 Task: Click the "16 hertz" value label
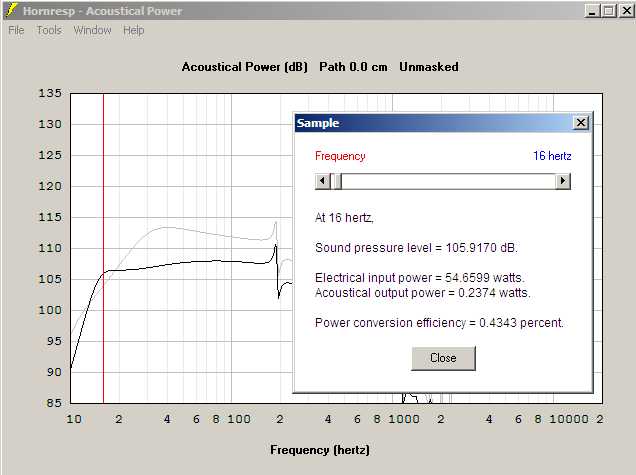pos(552,156)
